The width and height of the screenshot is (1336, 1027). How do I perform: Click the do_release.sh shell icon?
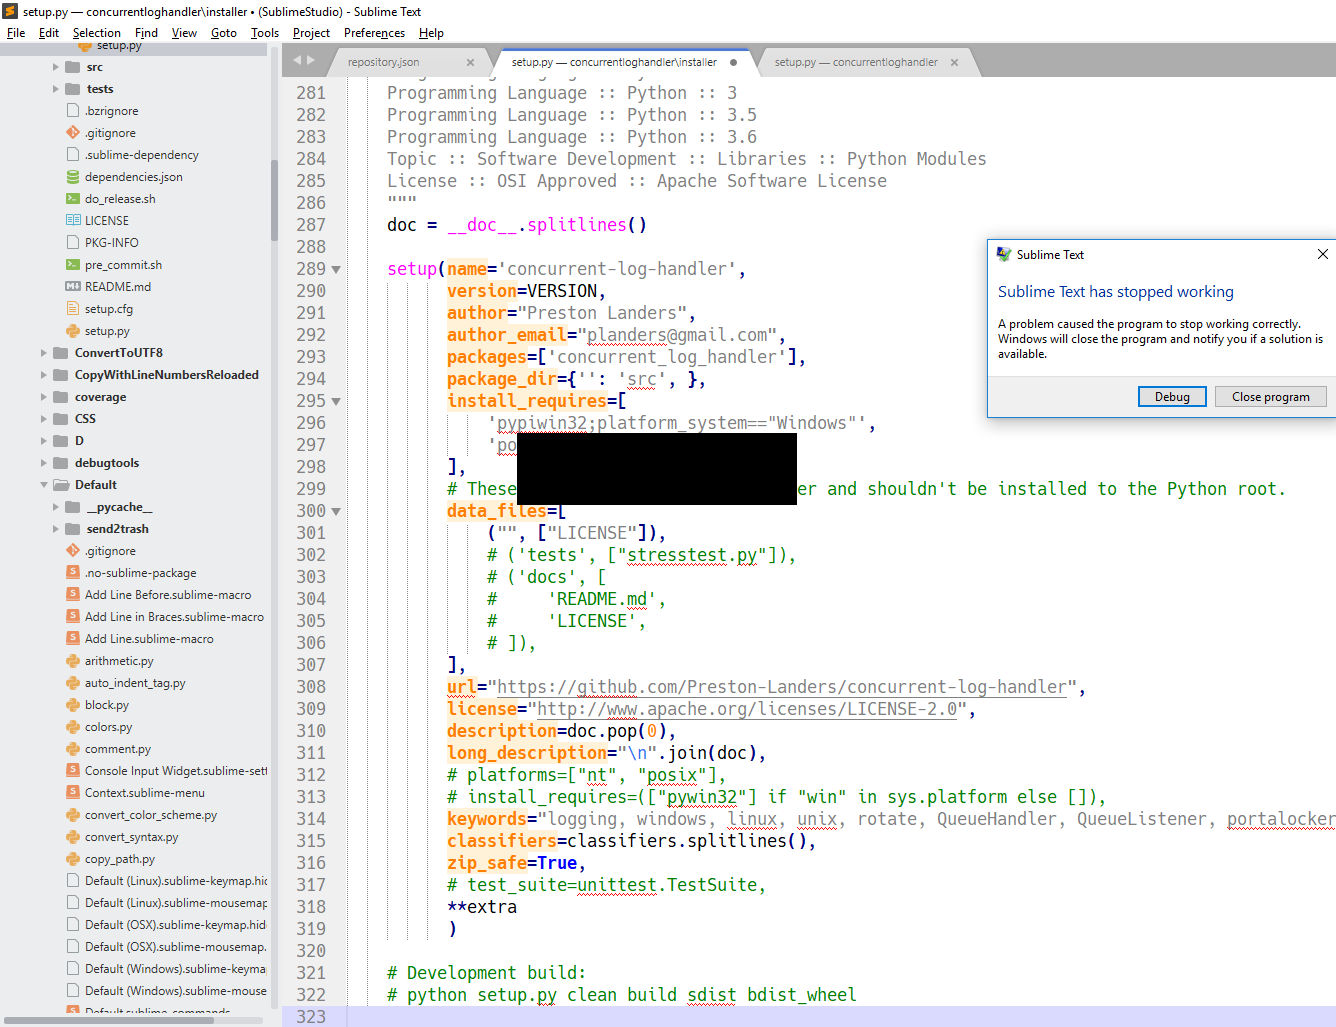pyautogui.click(x=73, y=199)
